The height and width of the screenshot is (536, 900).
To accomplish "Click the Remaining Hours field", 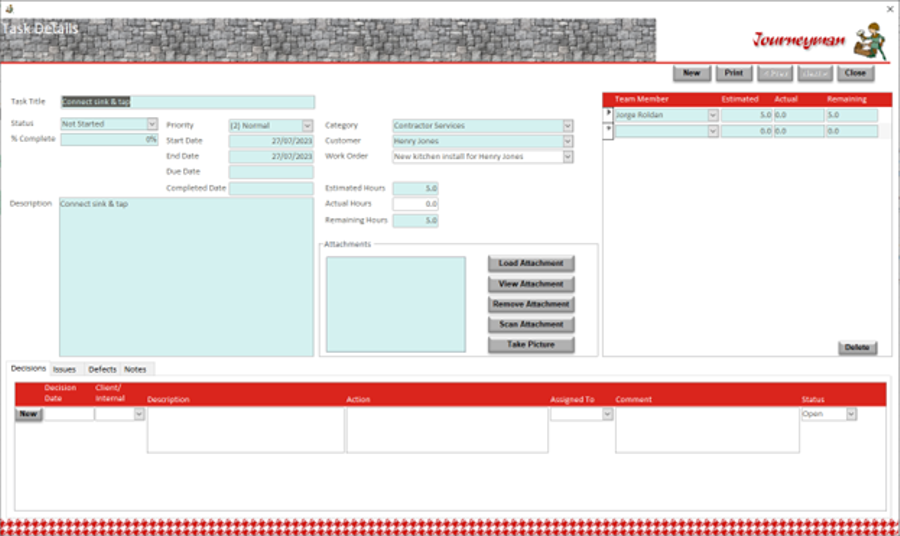I will 416,220.
